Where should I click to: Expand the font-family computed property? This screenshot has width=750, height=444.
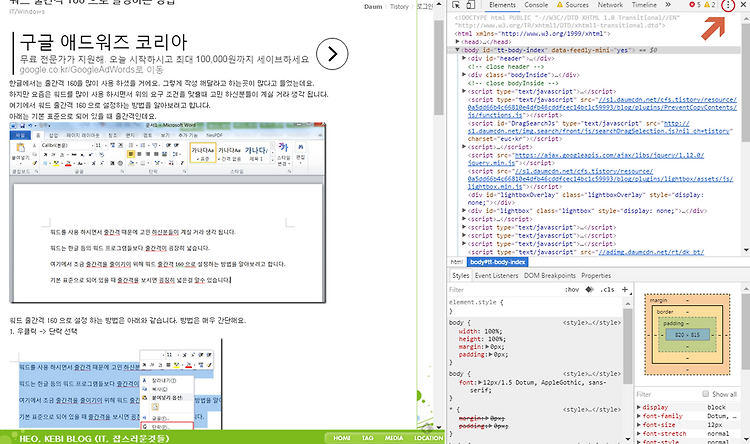tap(639, 416)
